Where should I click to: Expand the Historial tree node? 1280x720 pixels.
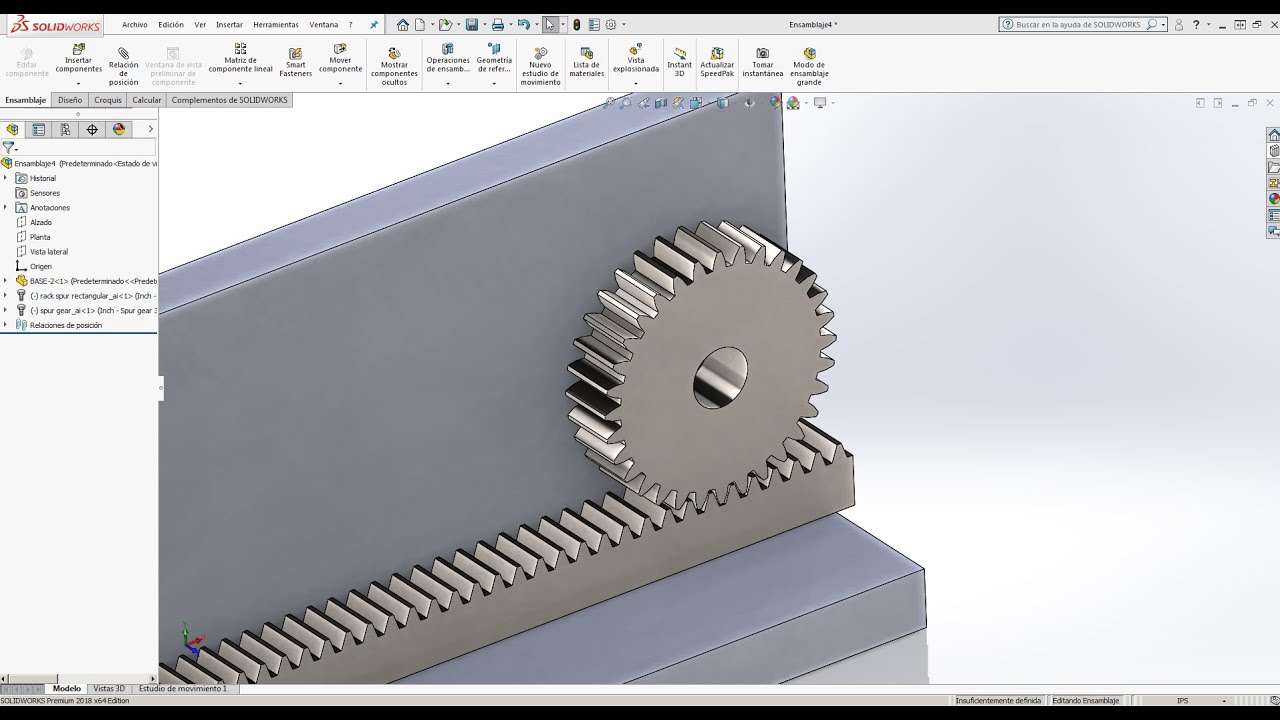click(x=5, y=178)
